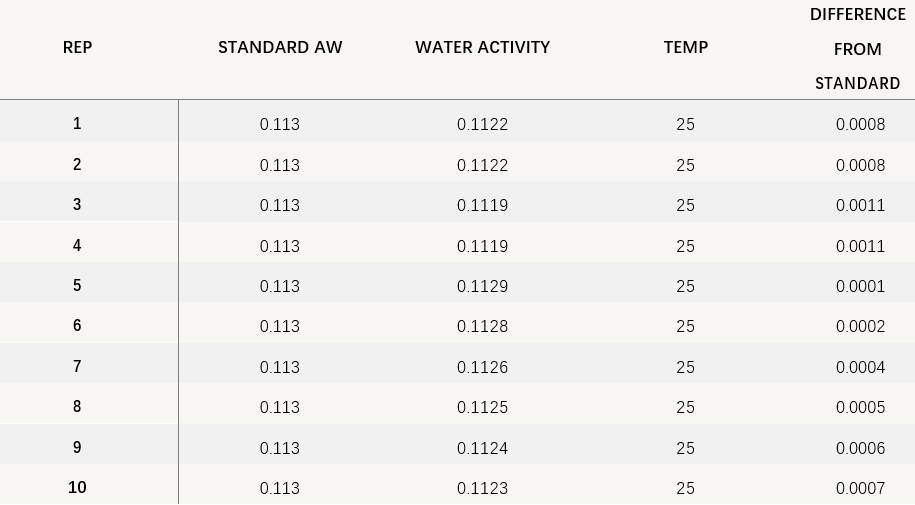Select difference value 0.0002
The image size is (915, 505).
pyautogui.click(x=860, y=326)
